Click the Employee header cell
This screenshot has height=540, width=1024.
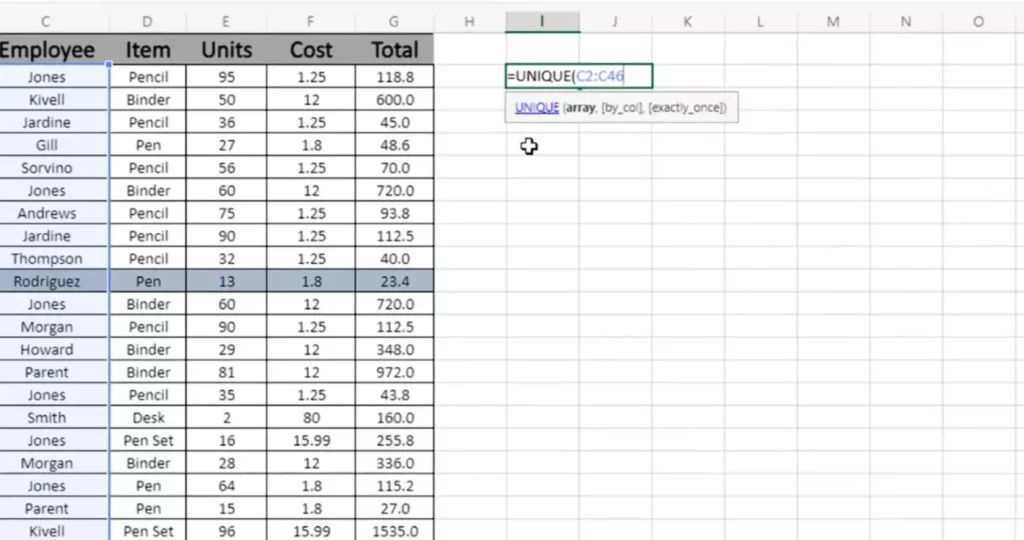click(46, 49)
